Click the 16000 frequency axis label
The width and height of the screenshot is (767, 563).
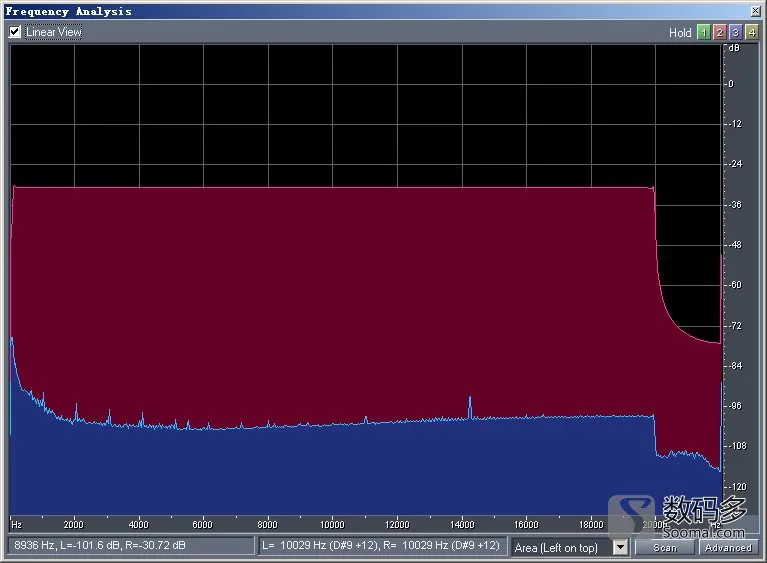pyautogui.click(x=526, y=524)
